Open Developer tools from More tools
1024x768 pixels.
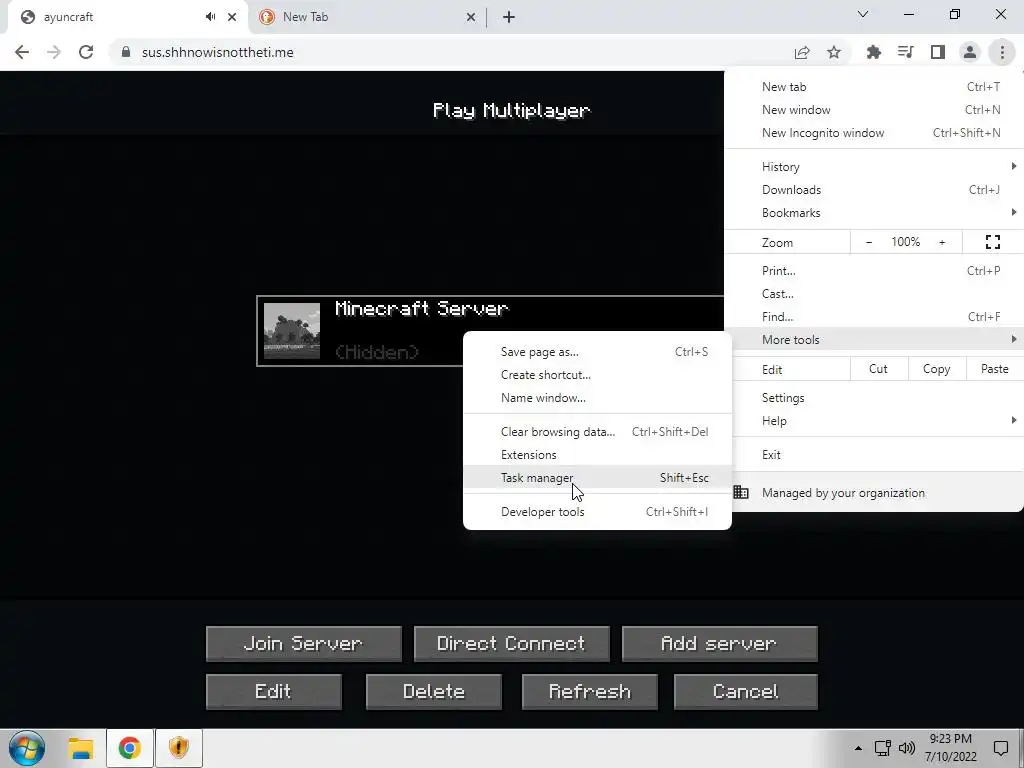597,511
